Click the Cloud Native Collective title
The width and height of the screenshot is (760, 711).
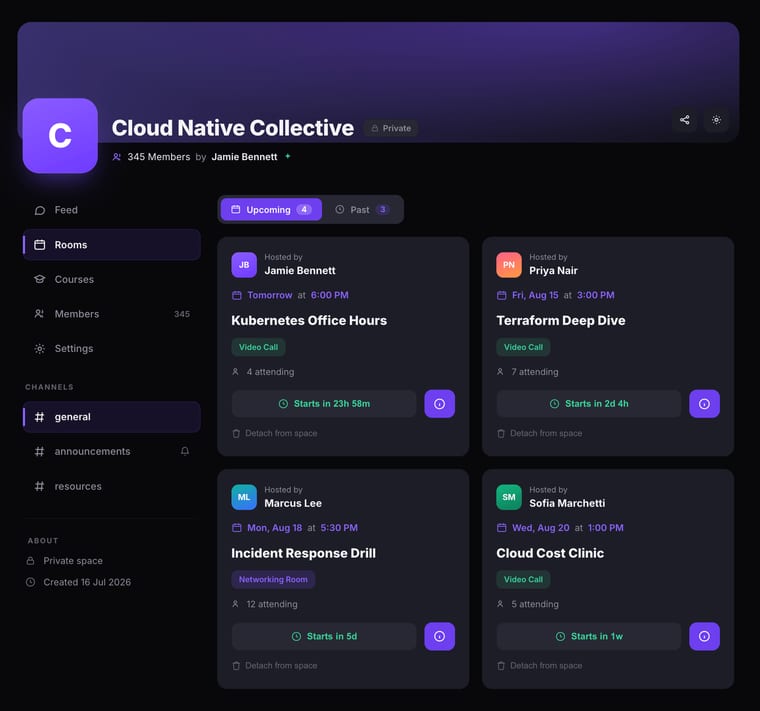[x=233, y=128]
